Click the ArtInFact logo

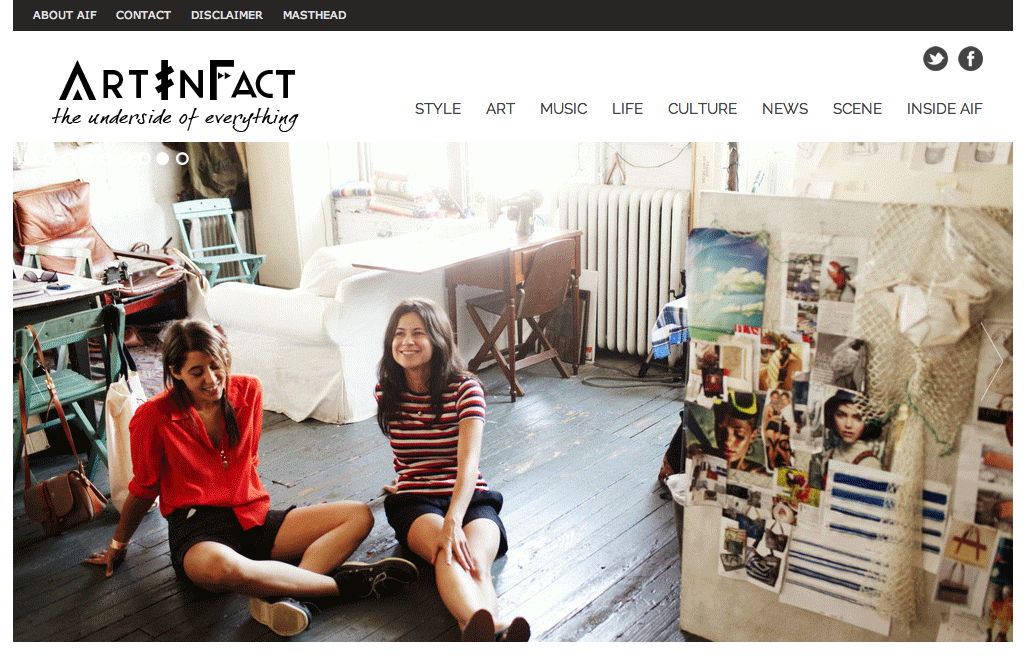click(175, 95)
